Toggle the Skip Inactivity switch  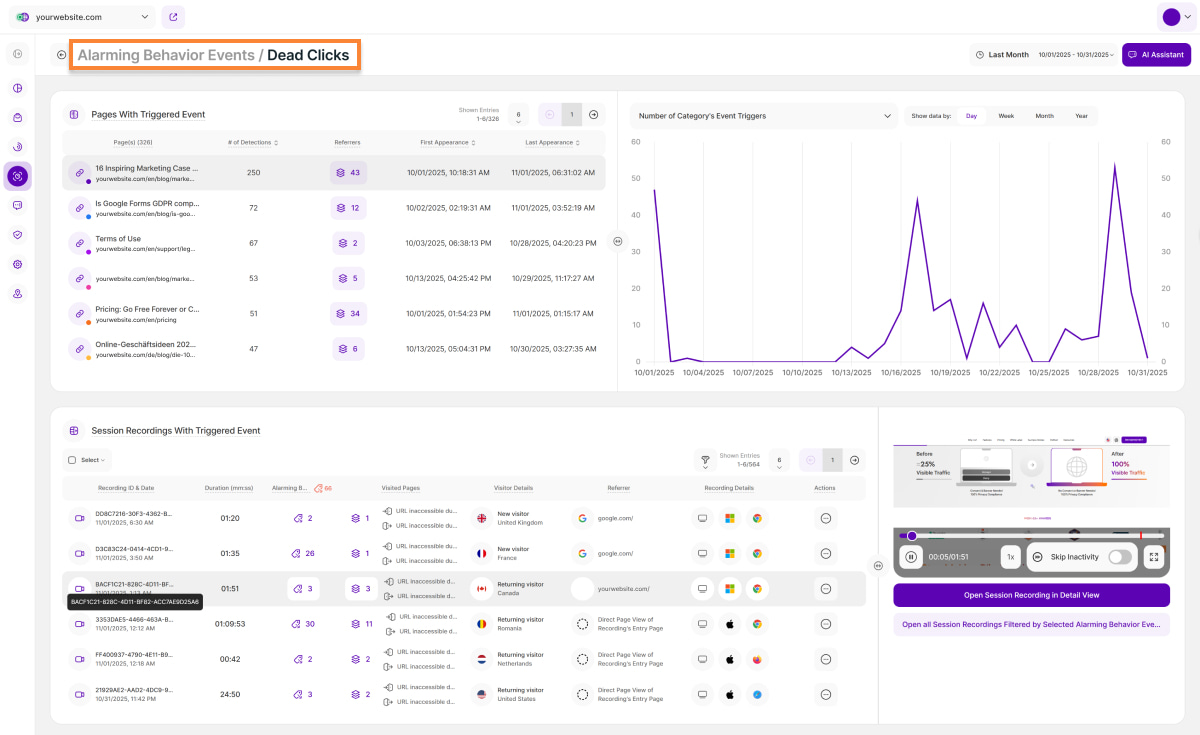click(1120, 557)
